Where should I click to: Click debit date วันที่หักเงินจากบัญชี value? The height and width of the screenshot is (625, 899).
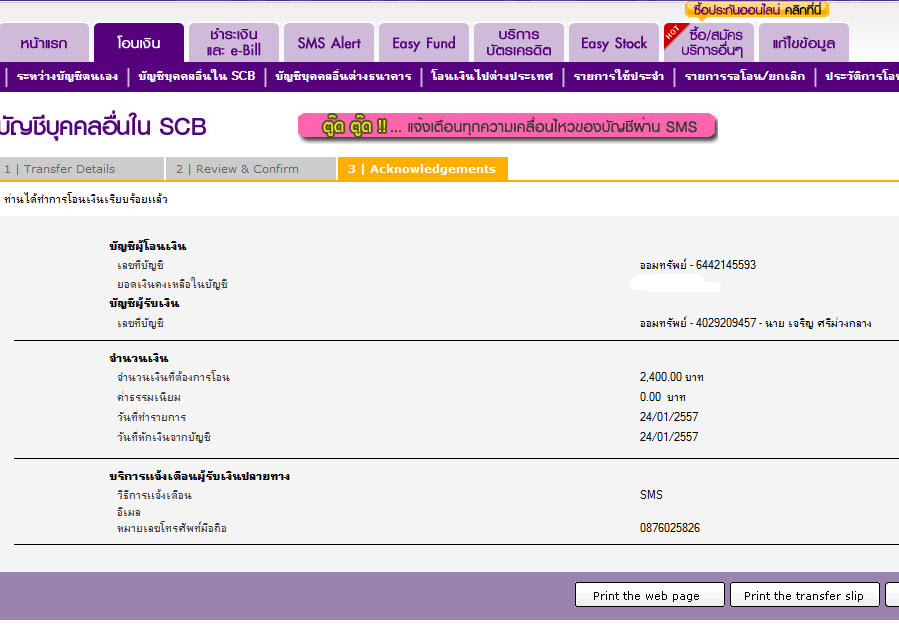point(669,437)
